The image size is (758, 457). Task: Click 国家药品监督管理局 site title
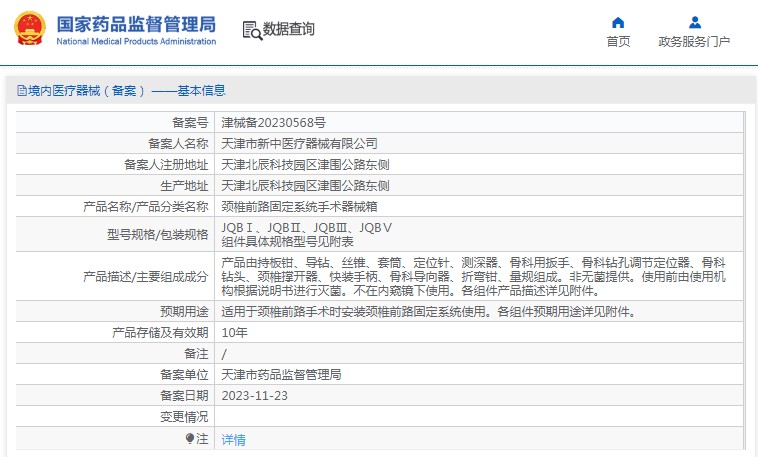tap(136, 24)
